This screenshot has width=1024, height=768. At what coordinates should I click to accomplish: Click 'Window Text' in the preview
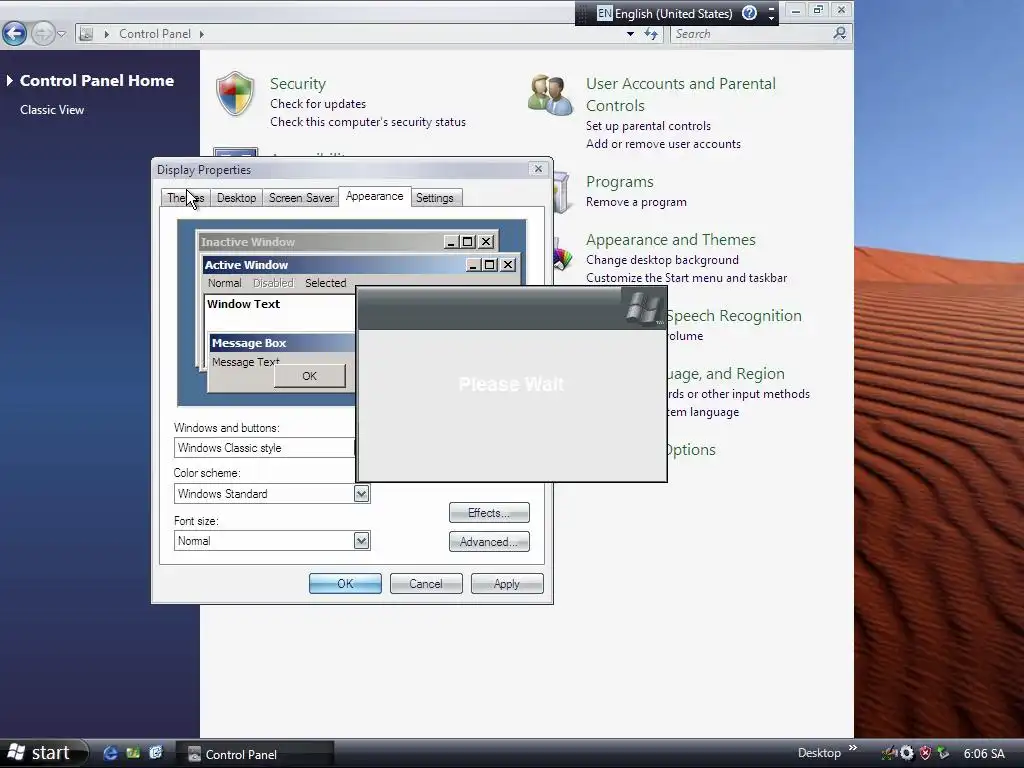tap(243, 304)
